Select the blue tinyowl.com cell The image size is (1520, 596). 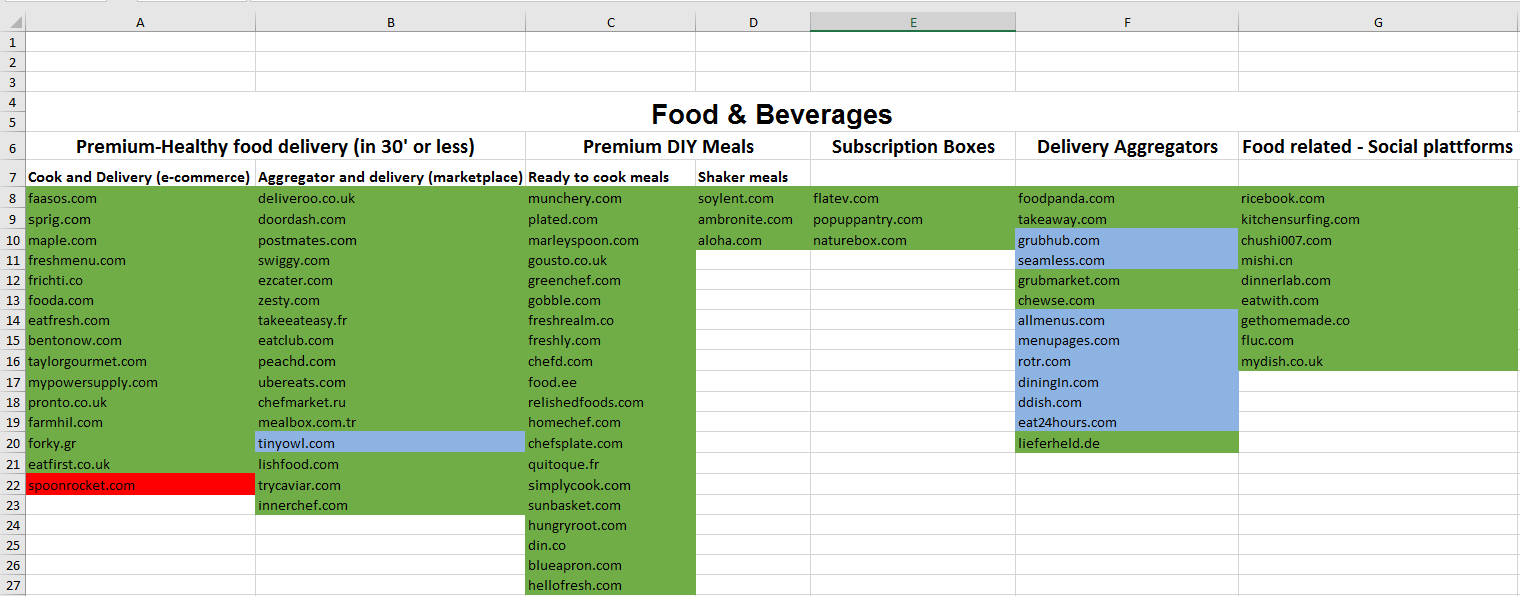pyautogui.click(x=390, y=443)
